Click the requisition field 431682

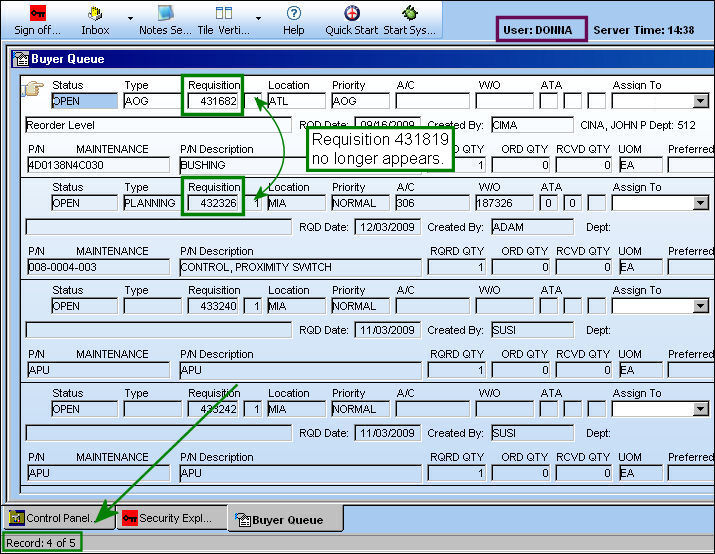coord(213,101)
